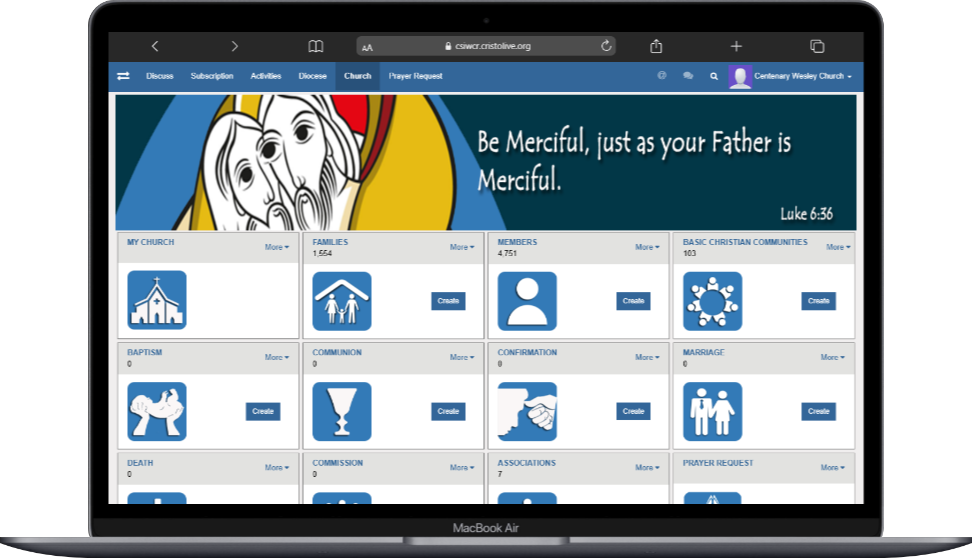Click the Baptism icon

point(156,411)
